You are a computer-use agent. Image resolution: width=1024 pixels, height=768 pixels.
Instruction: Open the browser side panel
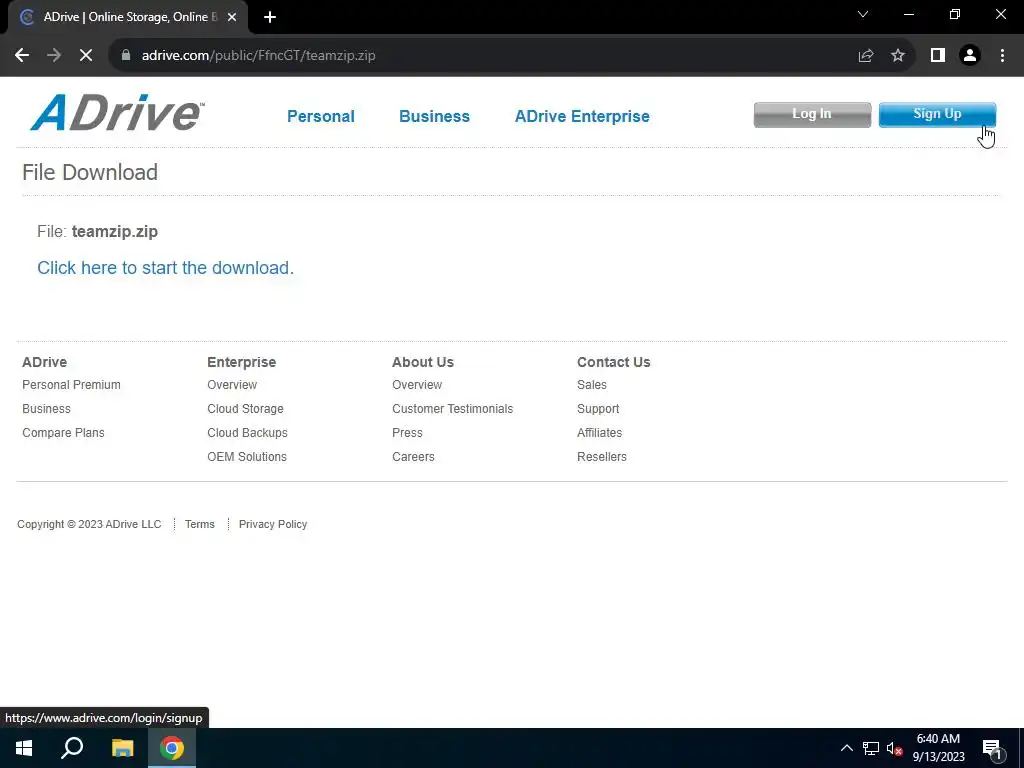[x=938, y=56]
